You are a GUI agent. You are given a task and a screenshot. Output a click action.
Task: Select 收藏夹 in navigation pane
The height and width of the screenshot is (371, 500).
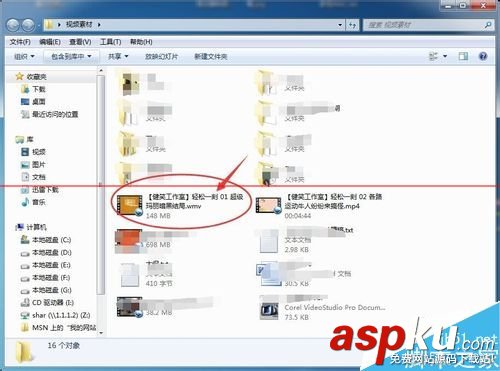click(x=31, y=77)
